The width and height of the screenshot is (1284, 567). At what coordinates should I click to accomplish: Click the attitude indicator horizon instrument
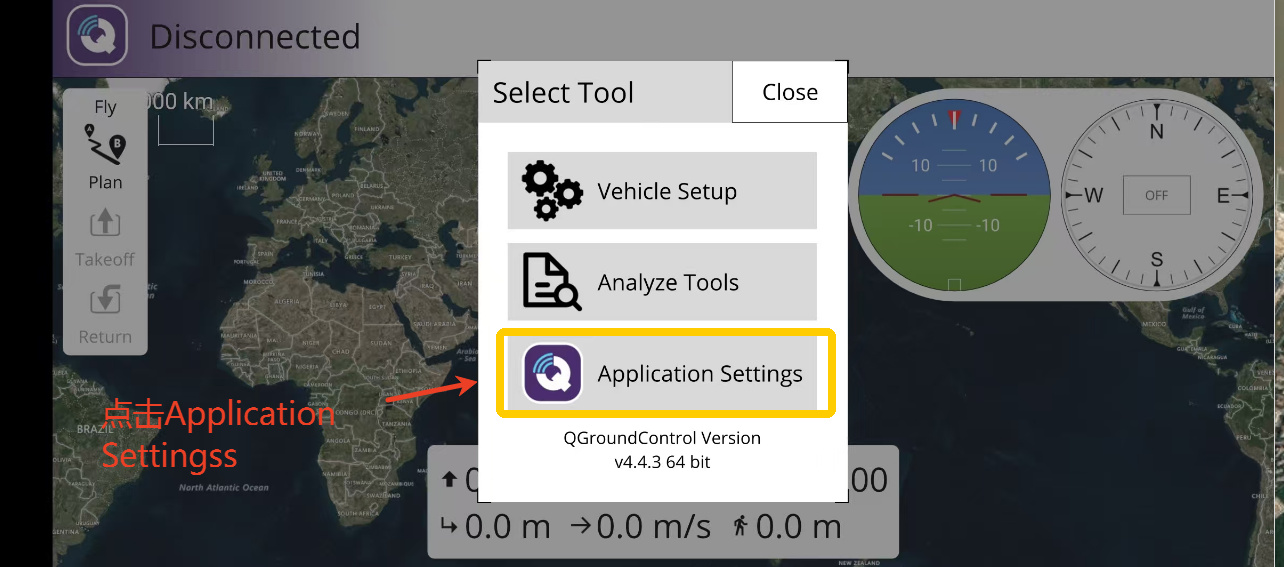[955, 195]
